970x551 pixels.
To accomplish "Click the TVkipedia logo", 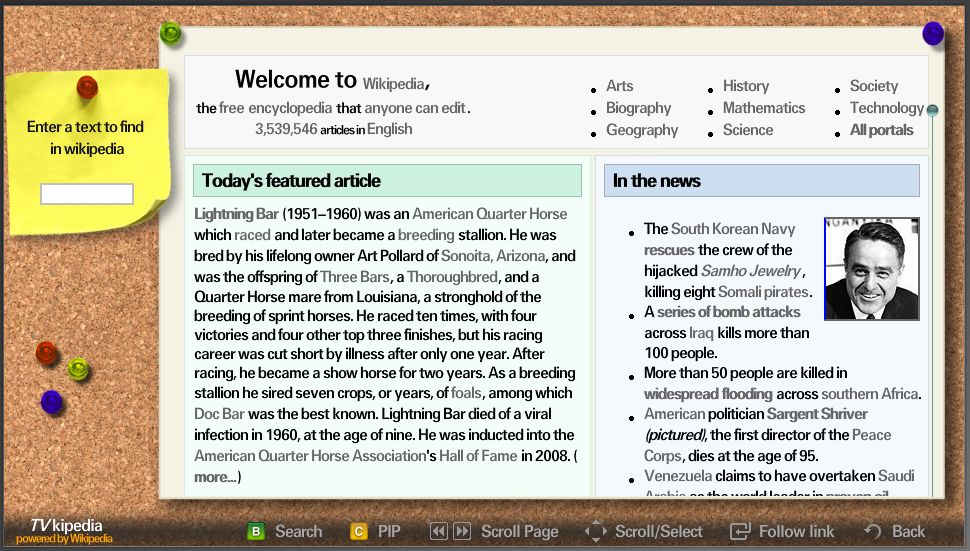I will [64, 531].
